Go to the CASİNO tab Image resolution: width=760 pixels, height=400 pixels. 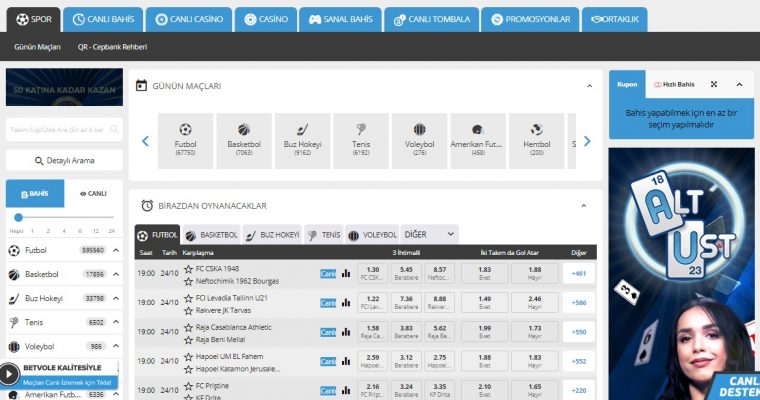click(x=266, y=19)
